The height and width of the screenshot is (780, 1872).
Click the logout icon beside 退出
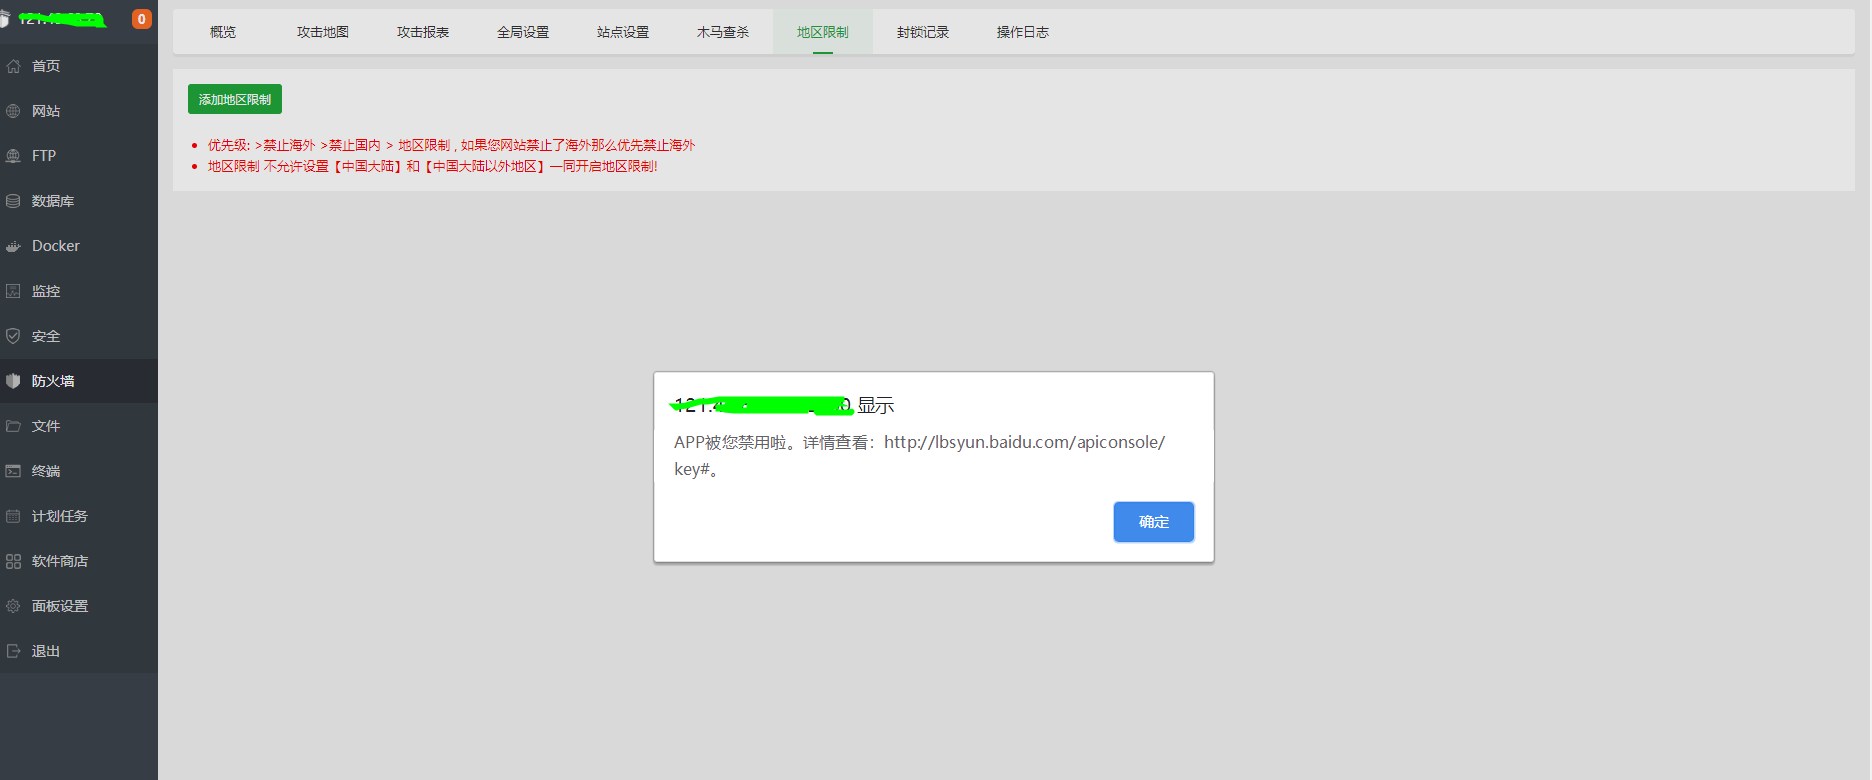pos(13,651)
